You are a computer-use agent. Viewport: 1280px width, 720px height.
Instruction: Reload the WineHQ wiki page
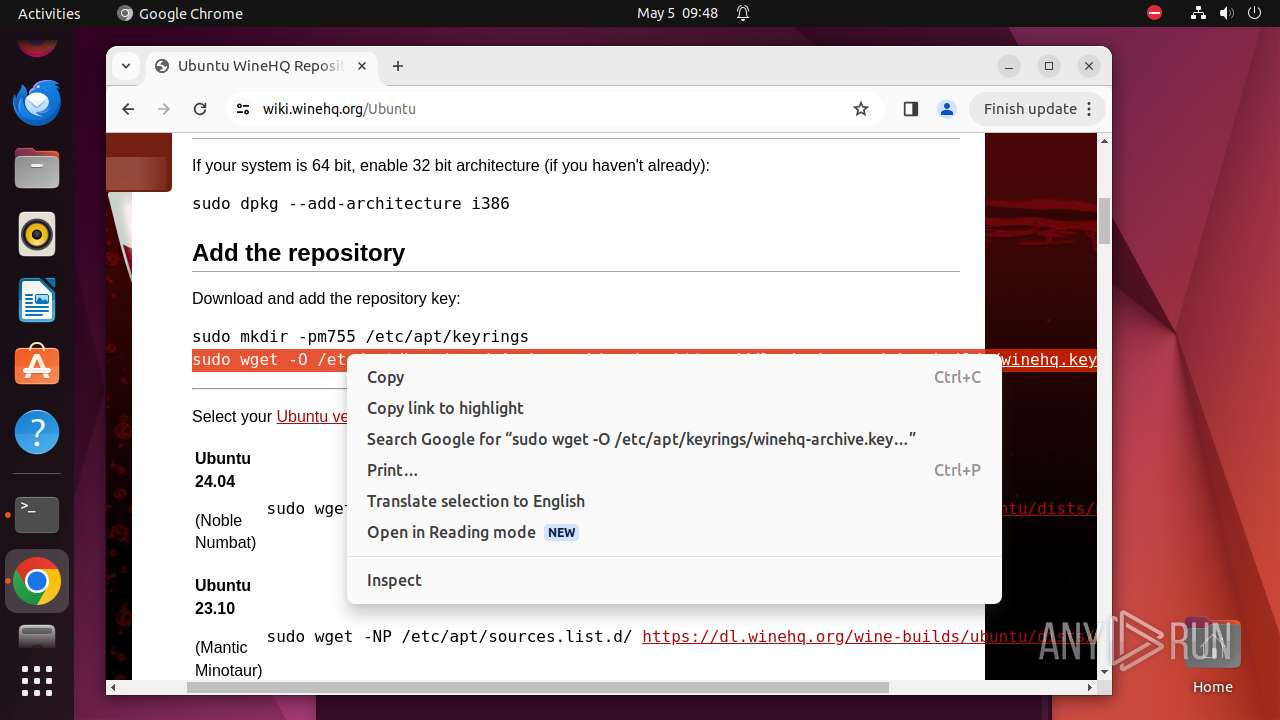click(x=200, y=109)
